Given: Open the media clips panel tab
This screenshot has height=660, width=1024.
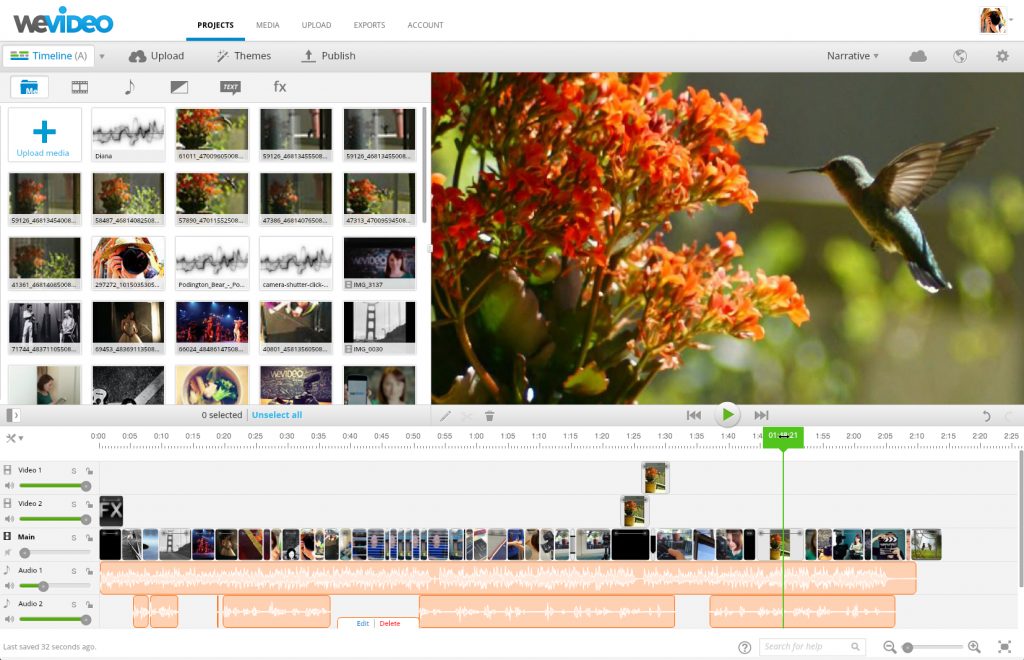Looking at the screenshot, I should [x=28, y=87].
